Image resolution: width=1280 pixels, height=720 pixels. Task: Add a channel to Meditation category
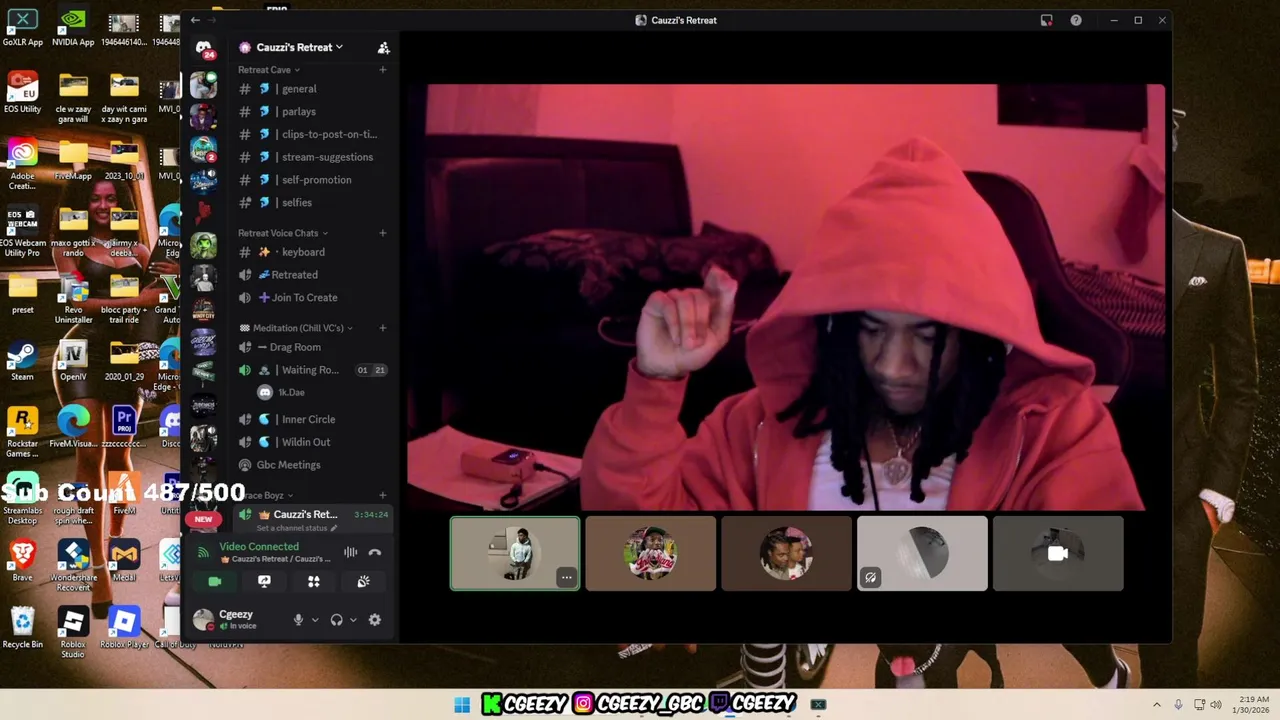click(x=383, y=328)
